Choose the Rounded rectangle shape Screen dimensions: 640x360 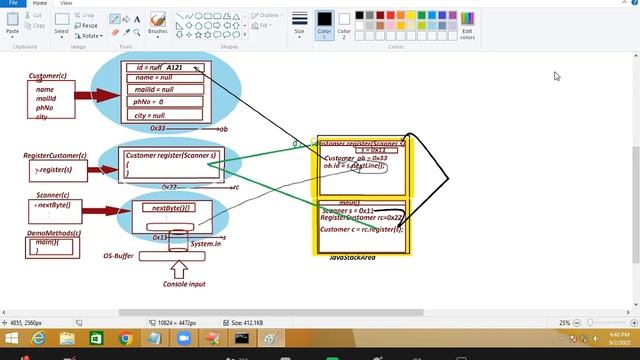(x=217, y=16)
